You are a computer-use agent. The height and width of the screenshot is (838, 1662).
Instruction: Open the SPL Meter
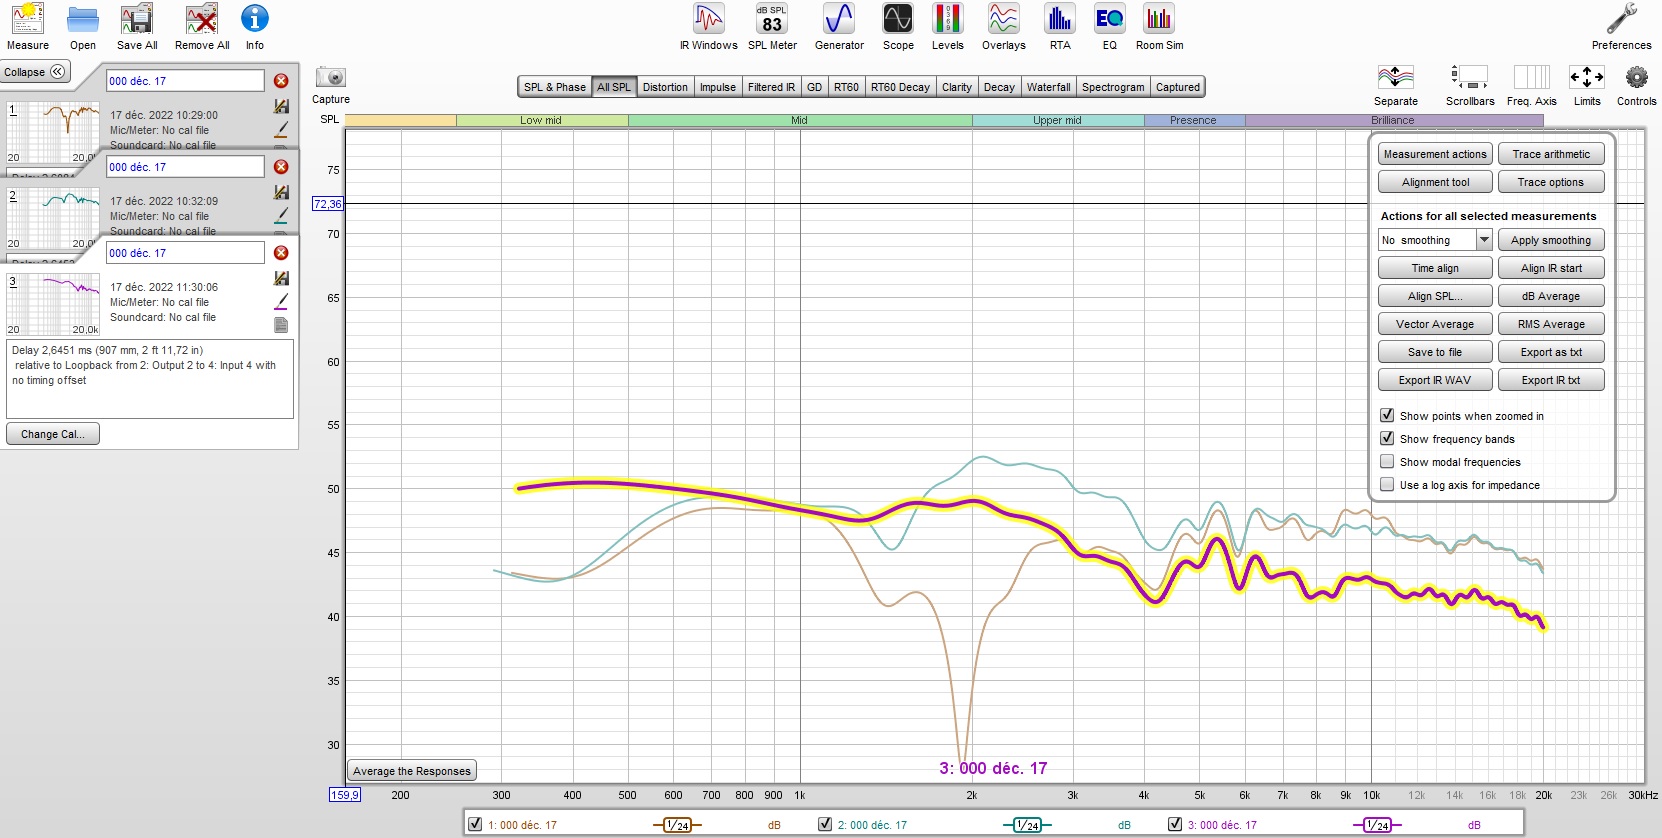772,27
